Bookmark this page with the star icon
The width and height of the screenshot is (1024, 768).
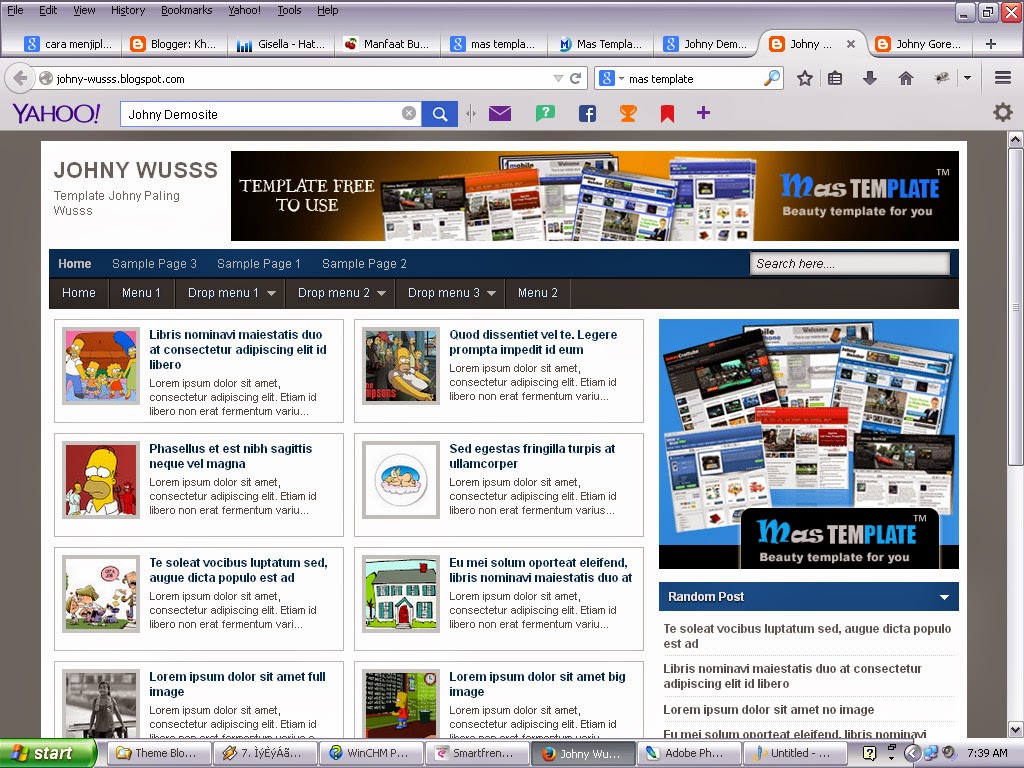(x=805, y=78)
